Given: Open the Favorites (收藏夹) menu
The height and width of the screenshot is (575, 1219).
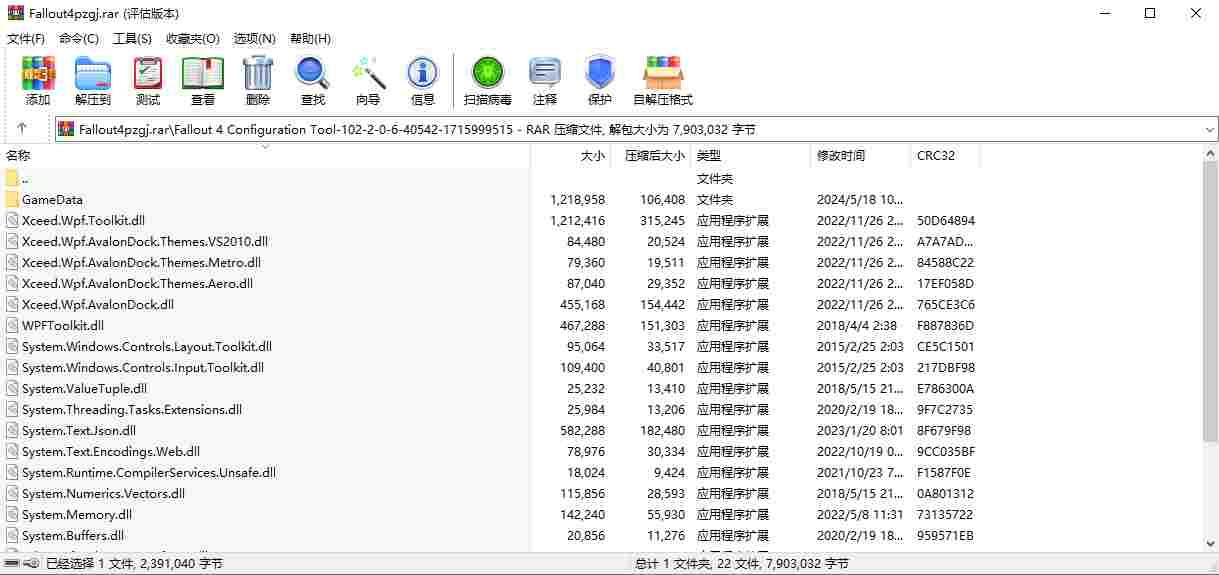Looking at the screenshot, I should point(193,38).
